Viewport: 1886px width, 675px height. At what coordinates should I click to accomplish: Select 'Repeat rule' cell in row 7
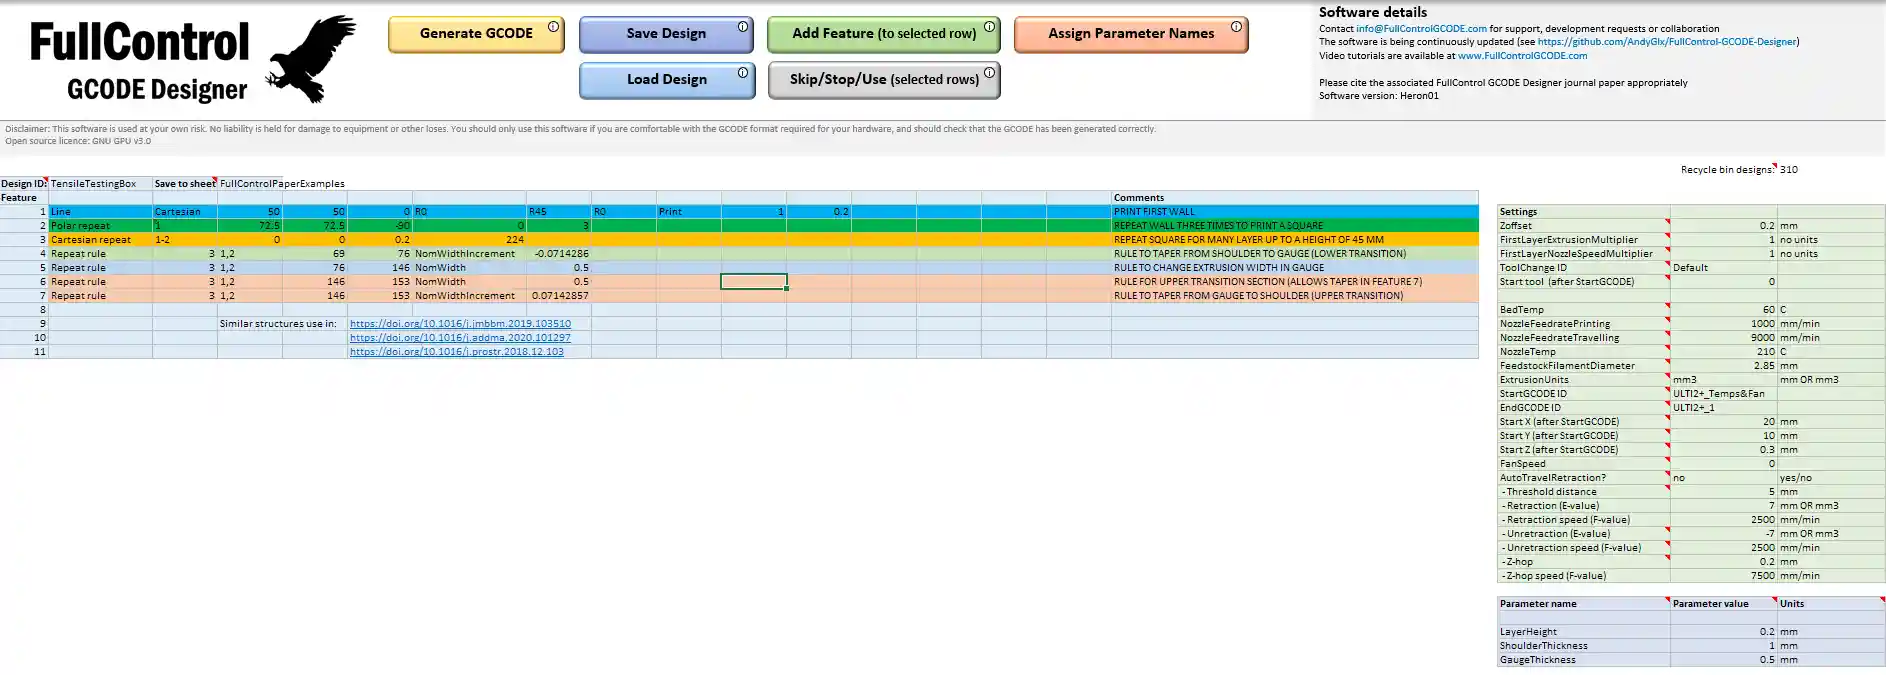coord(100,296)
